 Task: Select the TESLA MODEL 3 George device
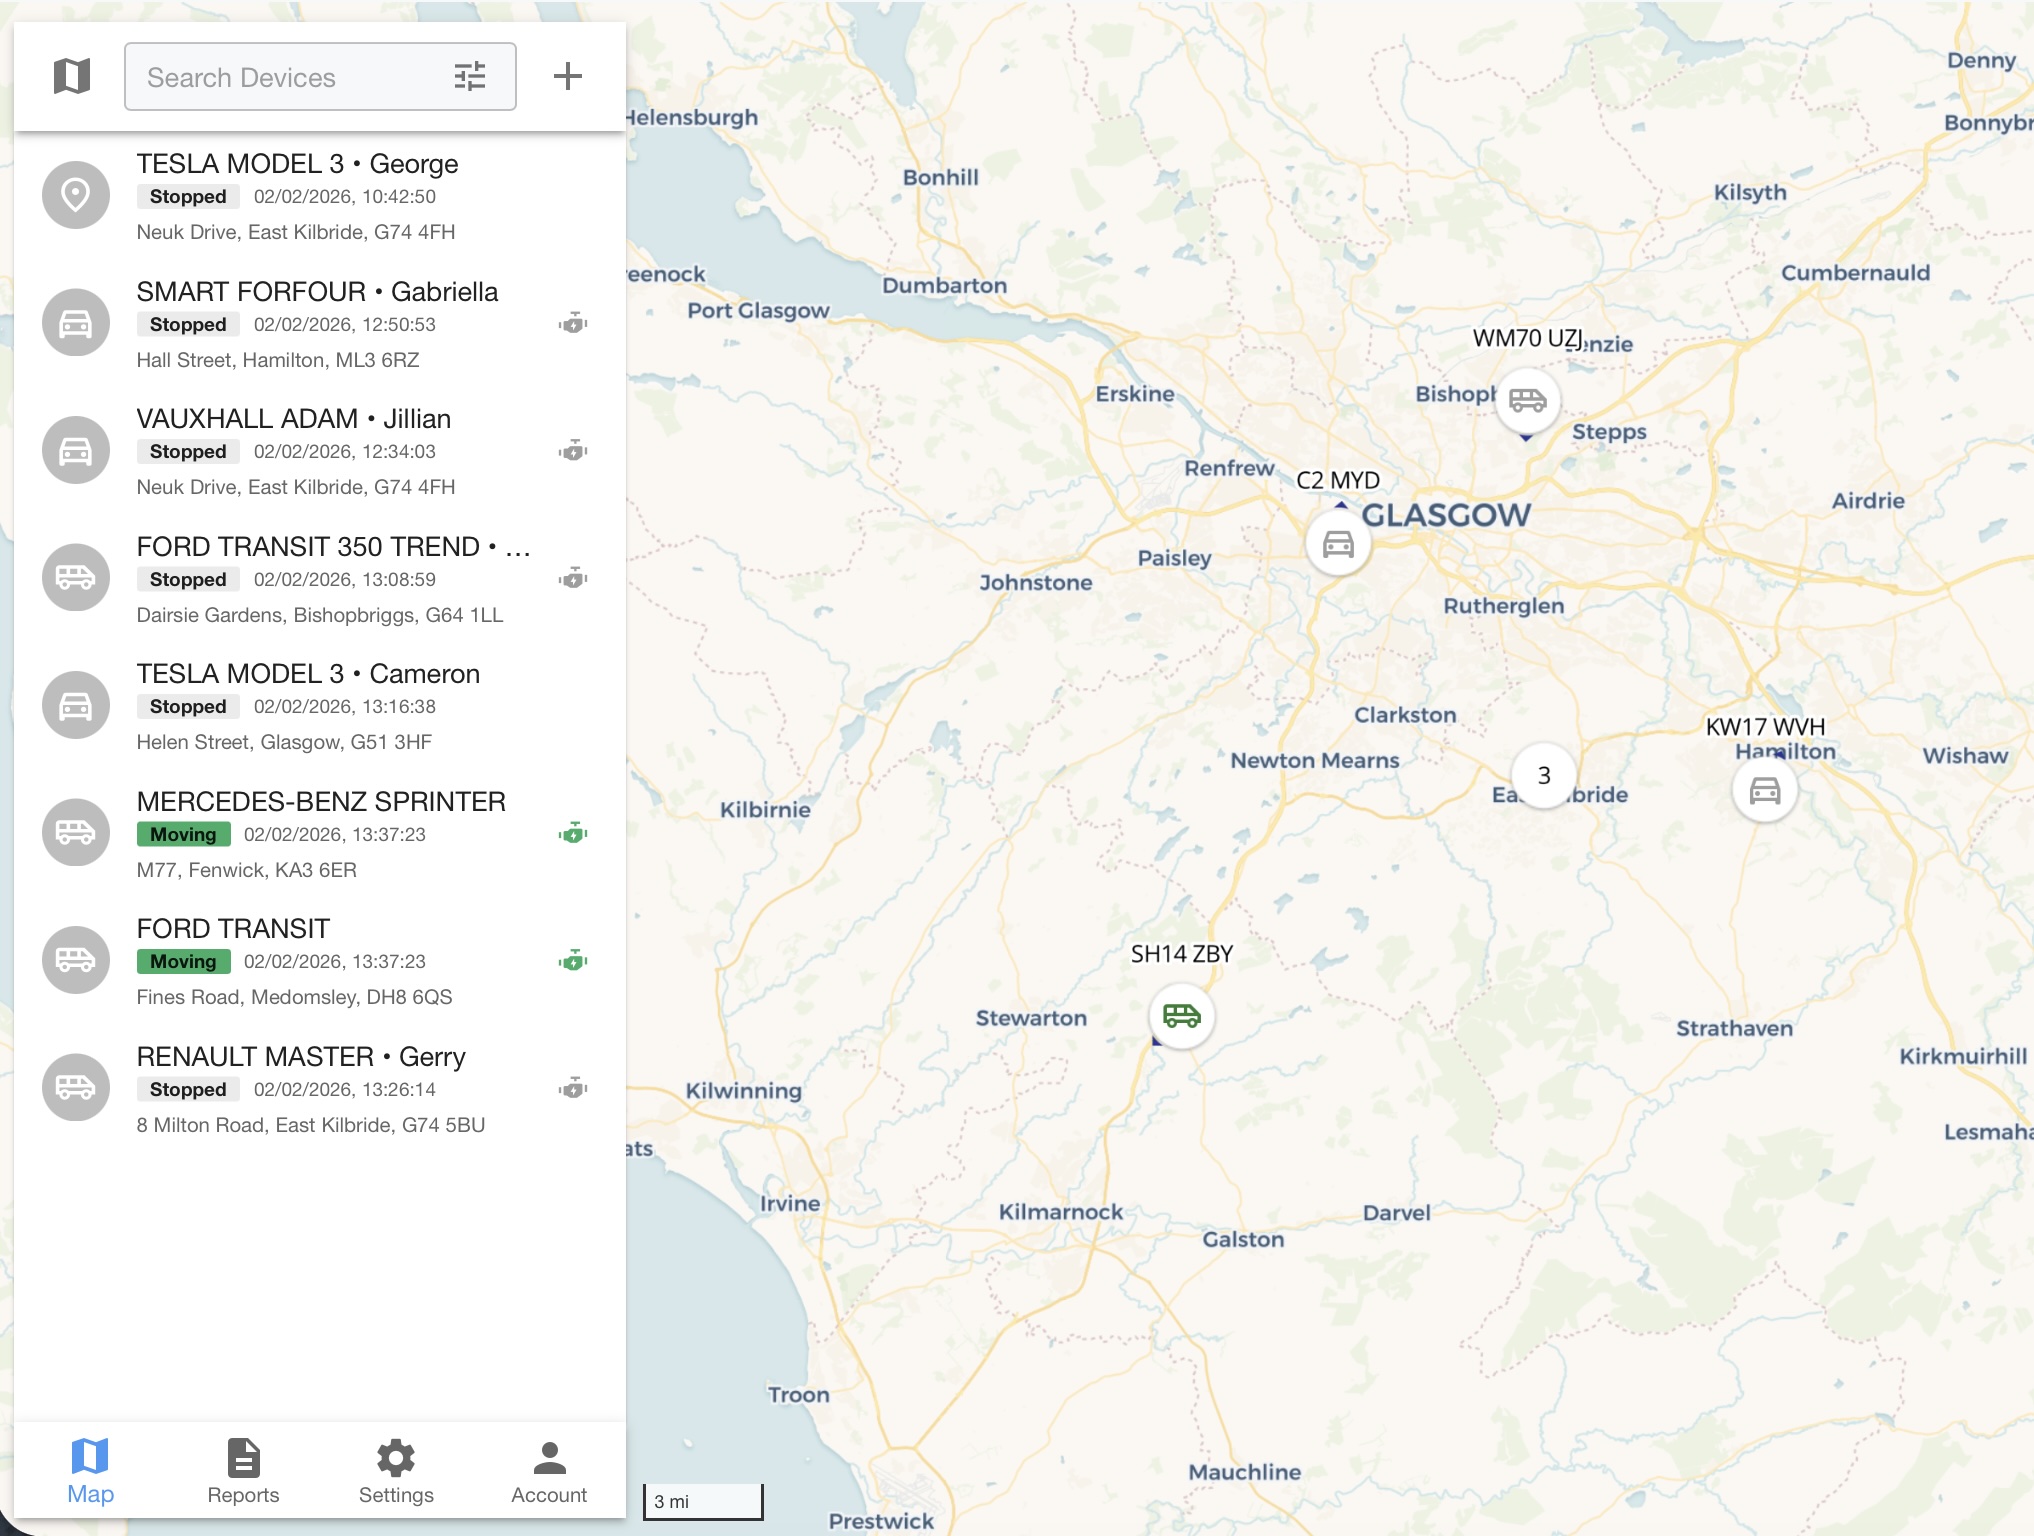(297, 164)
